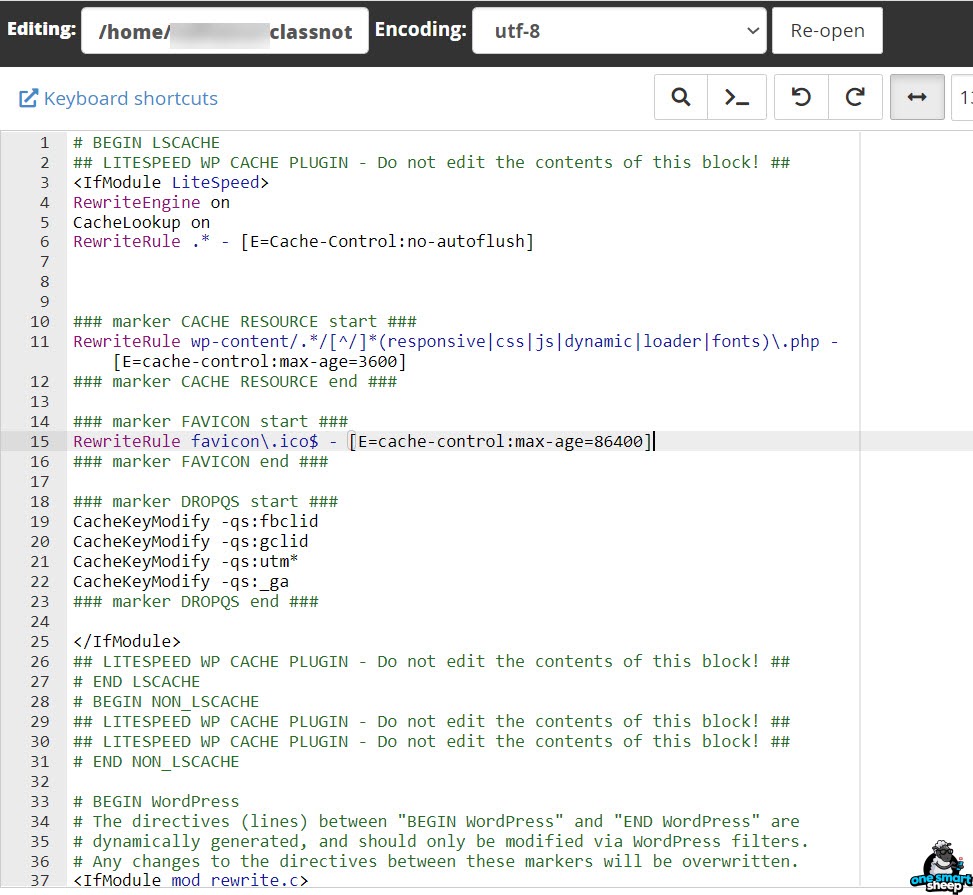Click the '# END LSCACHE' line
This screenshot has height=895, width=973.
(137, 681)
